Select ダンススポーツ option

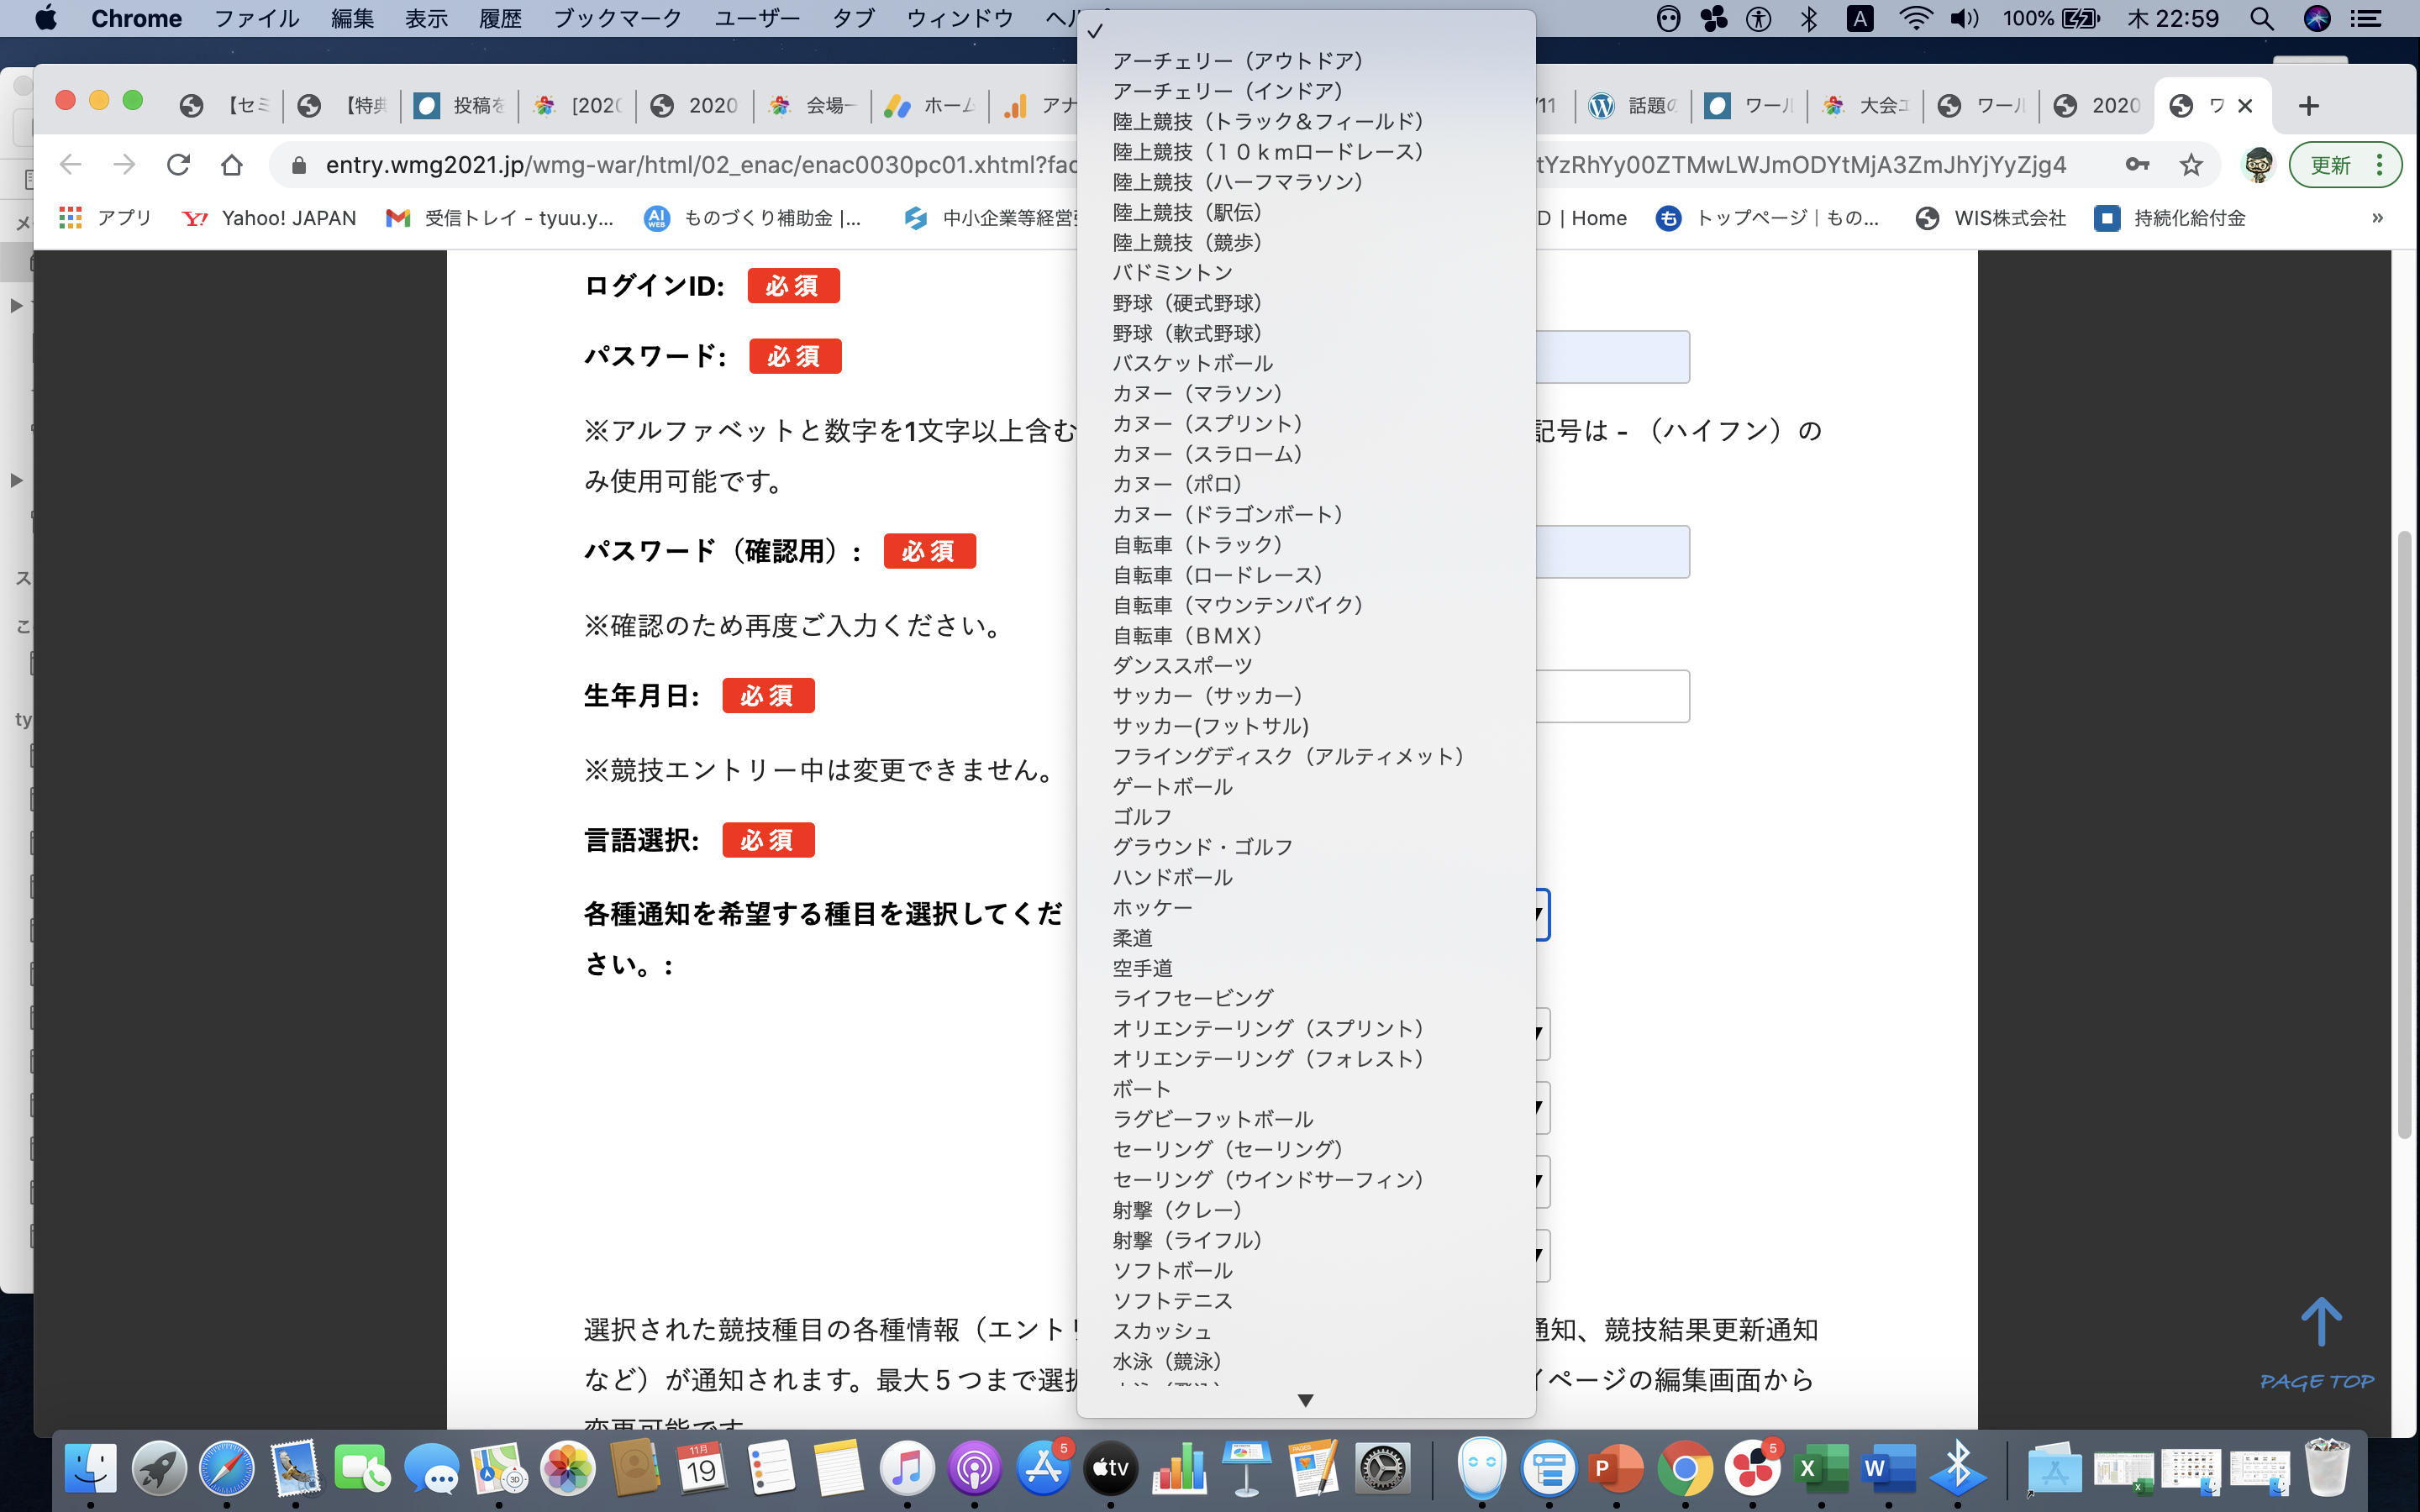click(1306, 665)
